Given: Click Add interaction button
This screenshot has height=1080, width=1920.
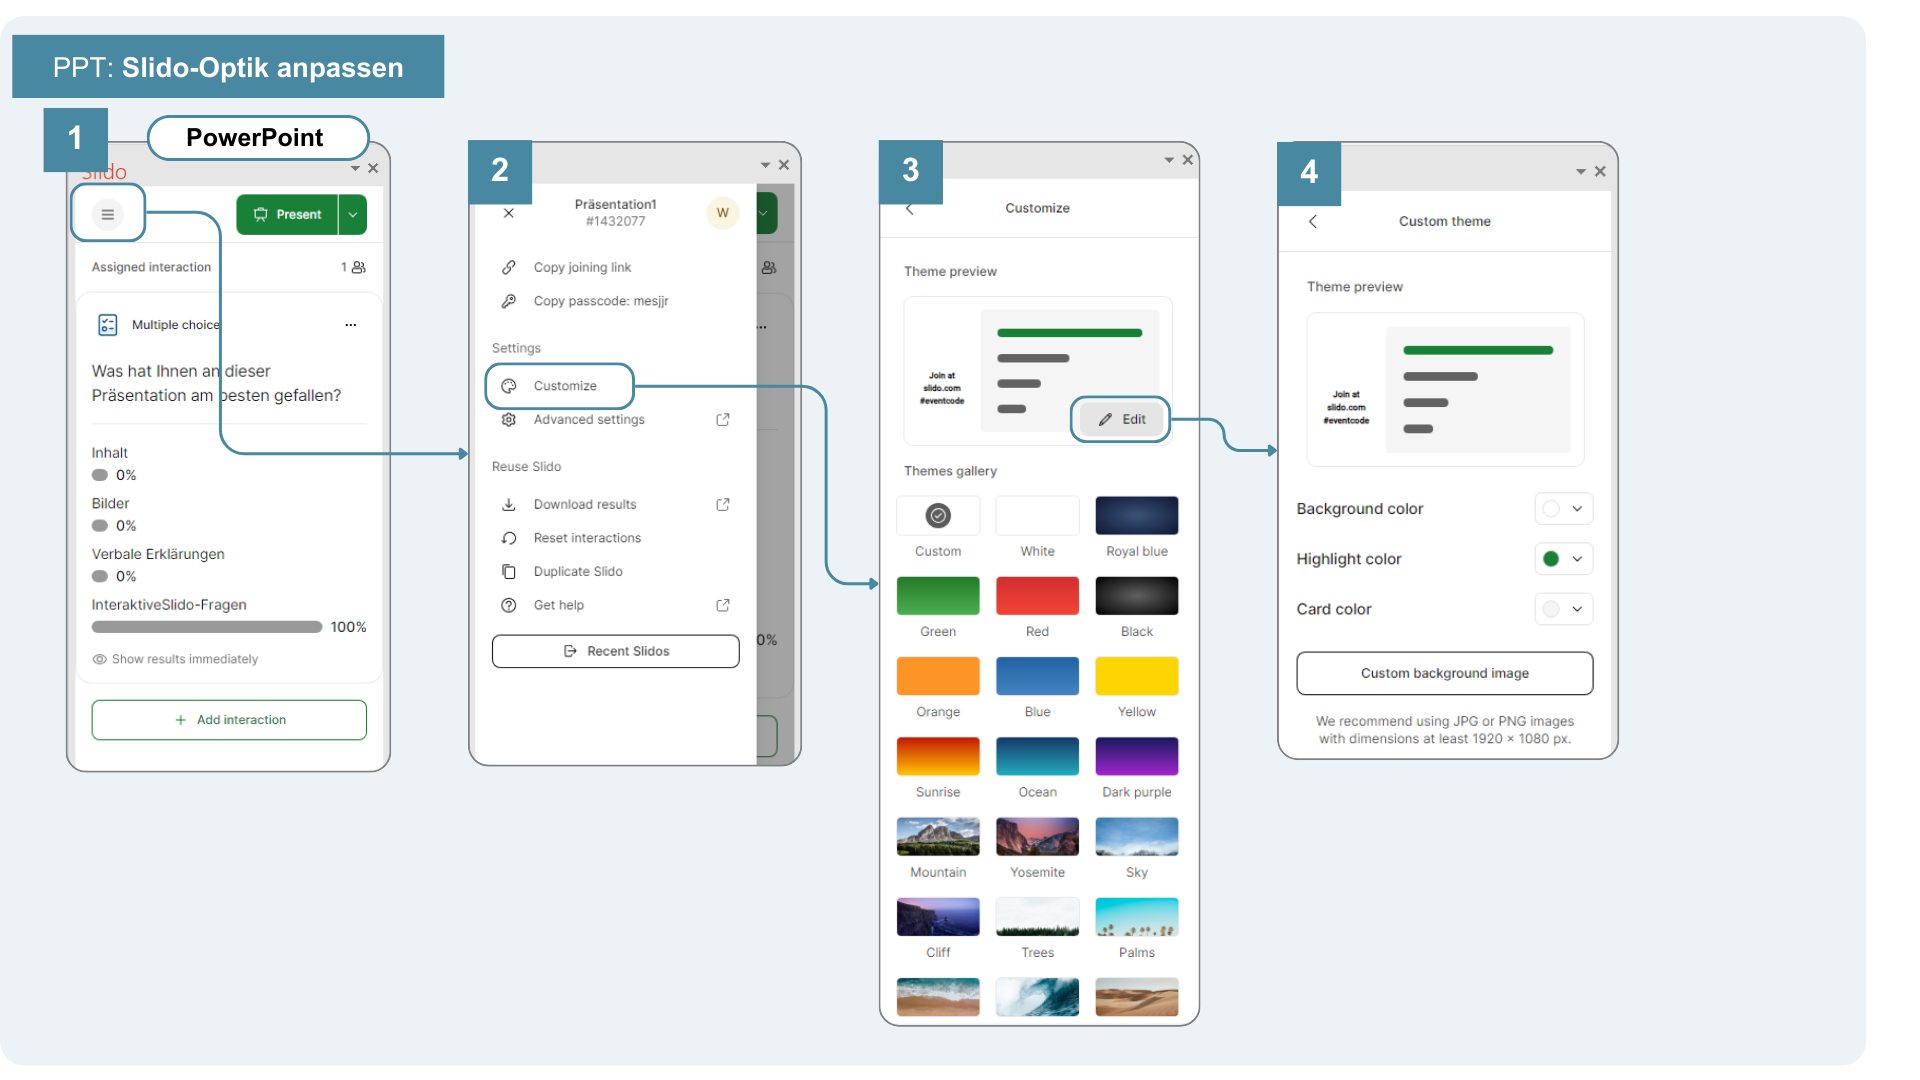Looking at the screenshot, I should pos(229,720).
